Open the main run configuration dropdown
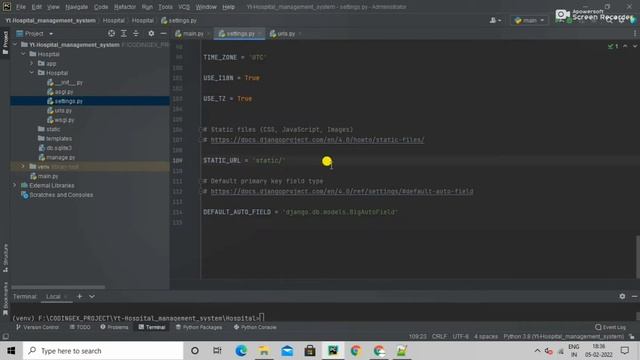The width and height of the screenshot is (640, 360). coord(529,20)
